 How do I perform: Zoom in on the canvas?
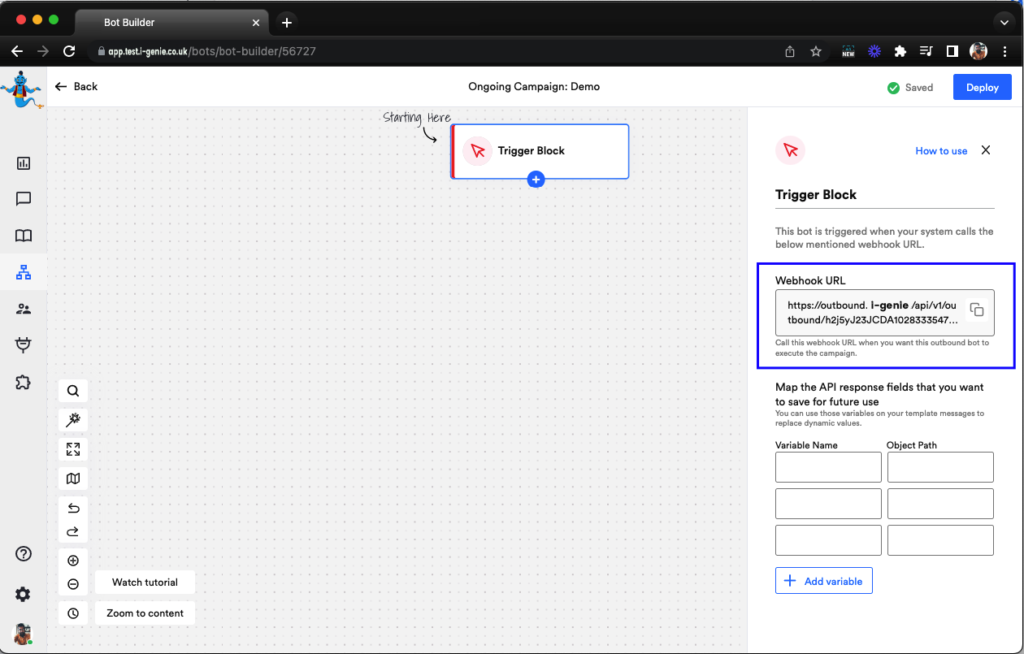tap(73, 561)
